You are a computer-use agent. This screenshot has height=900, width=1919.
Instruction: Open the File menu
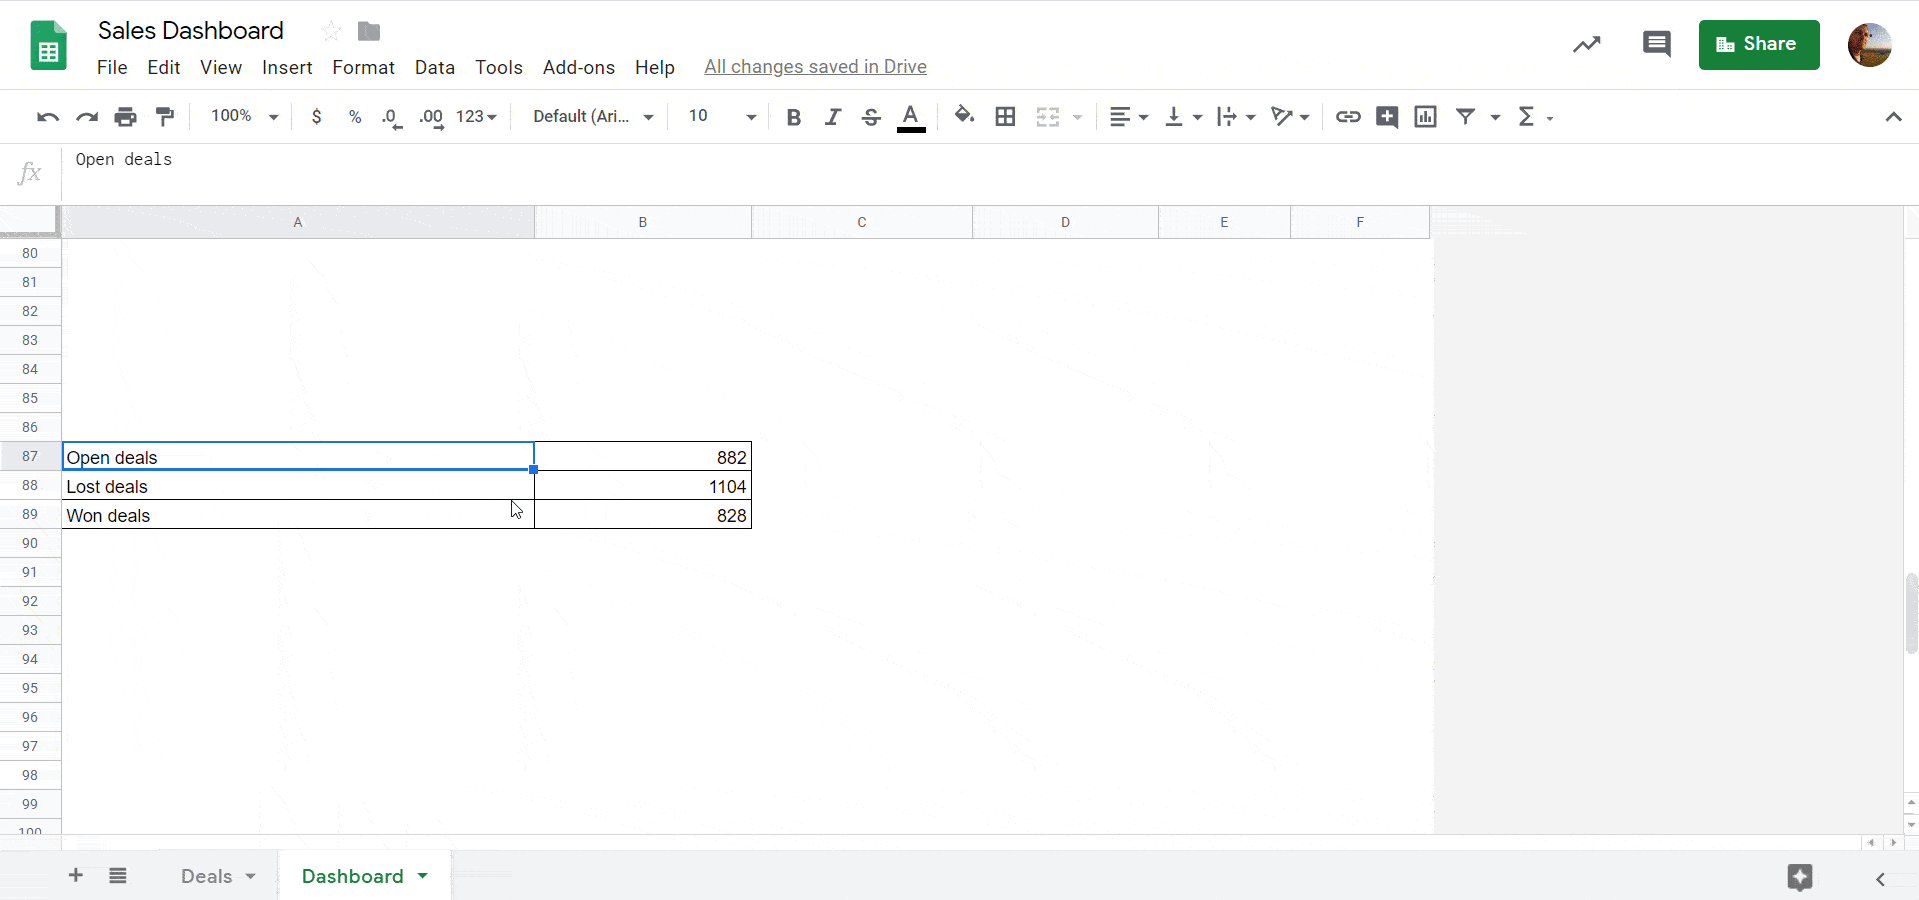112,67
